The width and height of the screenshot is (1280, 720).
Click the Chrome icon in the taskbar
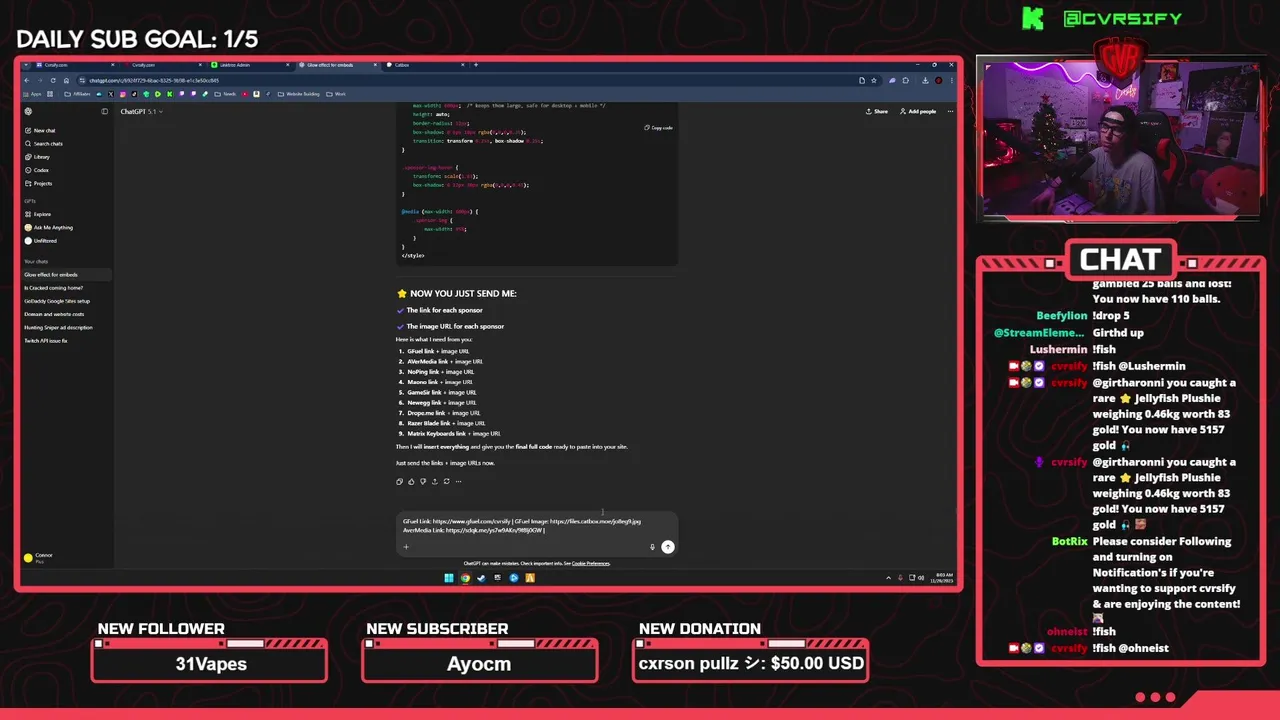pos(465,578)
